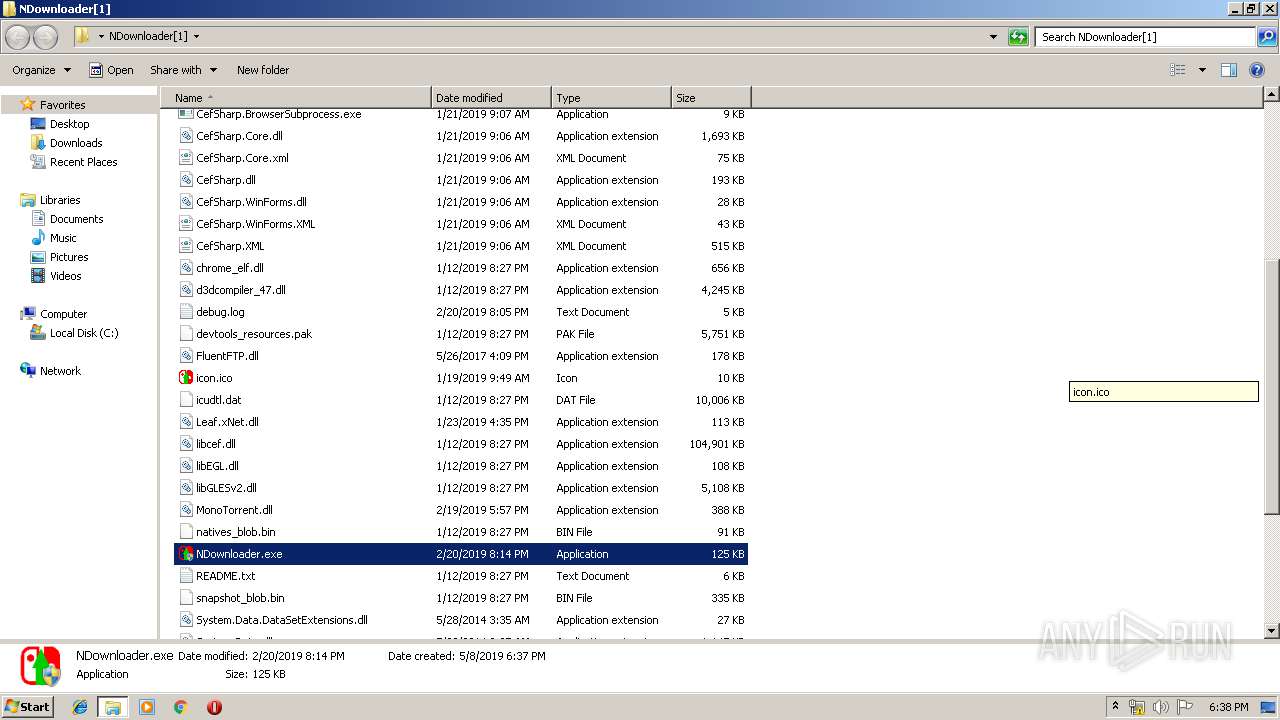The width and height of the screenshot is (1280, 720).
Task: Select Computer in the navigation pane
Action: (63, 314)
